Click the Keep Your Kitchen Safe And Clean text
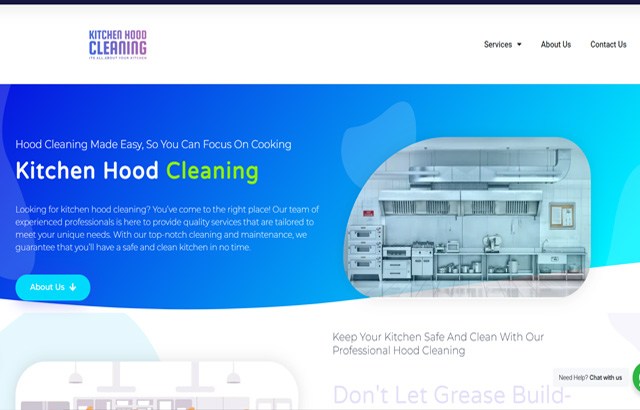This screenshot has height=410, width=640. point(438,344)
